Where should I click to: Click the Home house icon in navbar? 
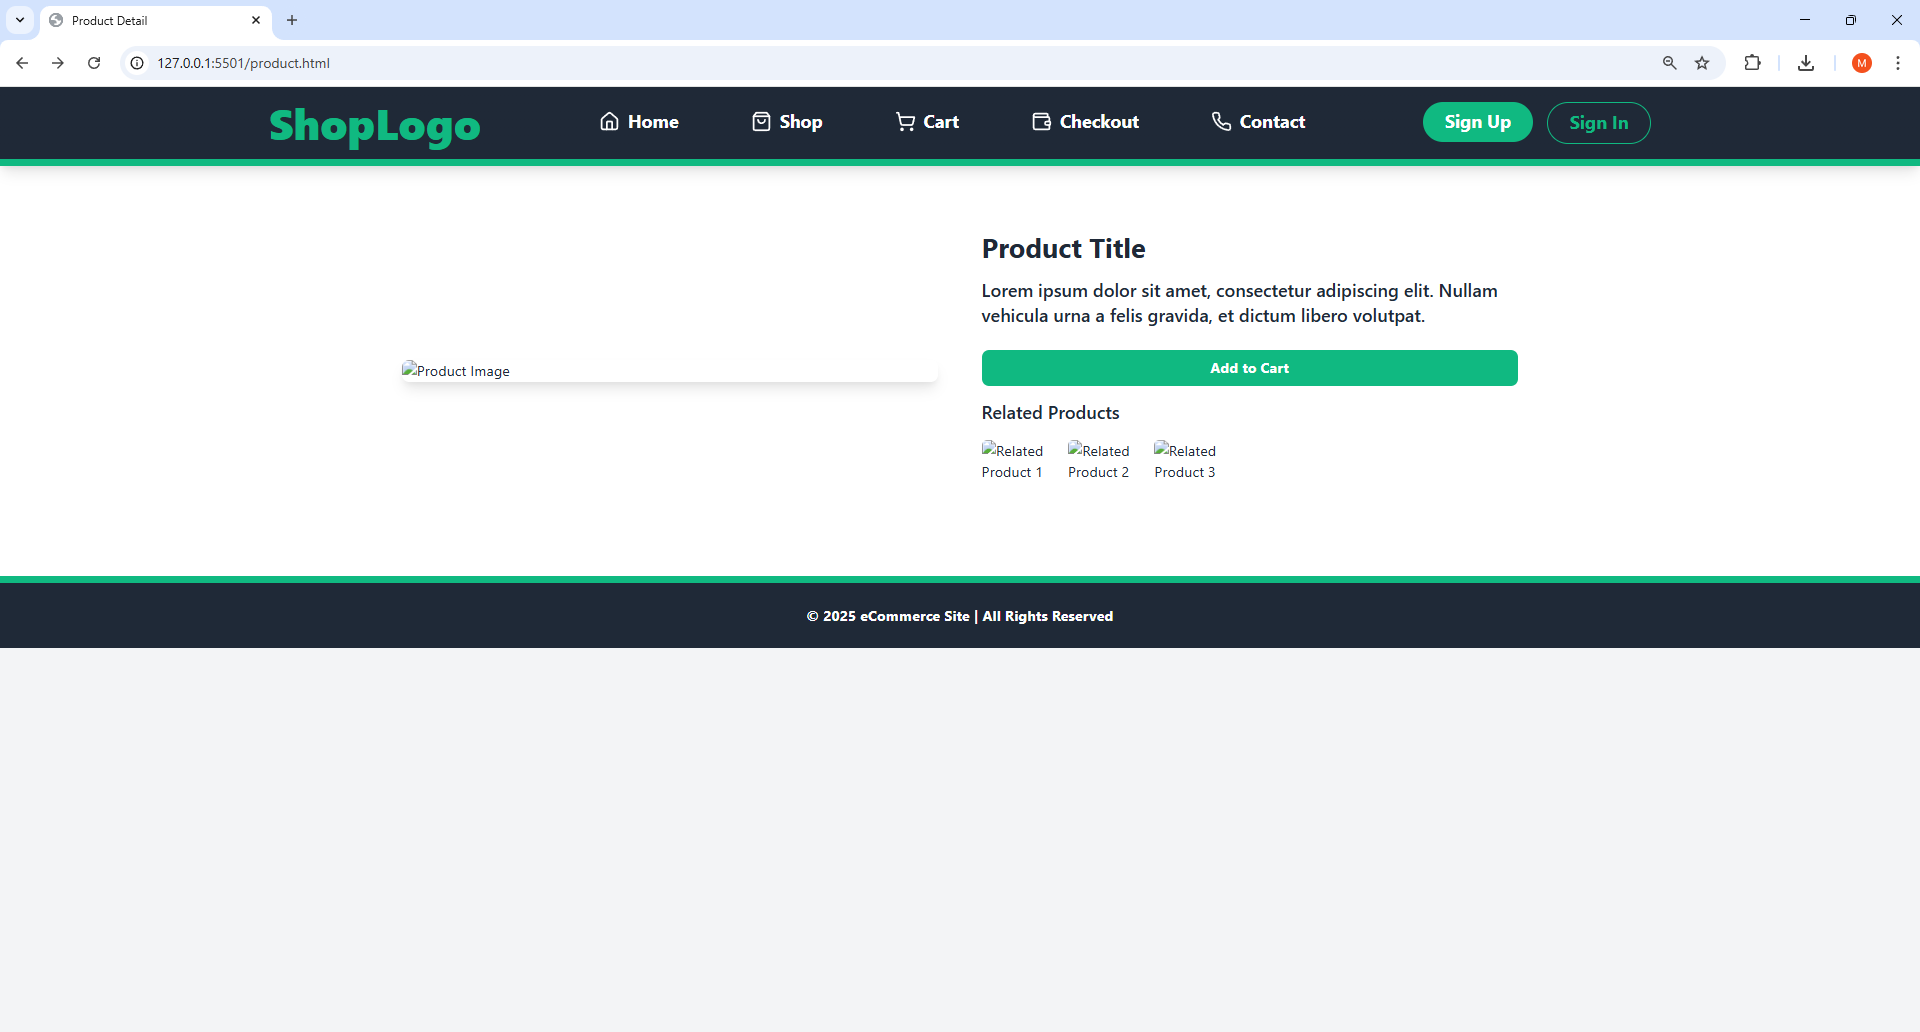coord(609,122)
